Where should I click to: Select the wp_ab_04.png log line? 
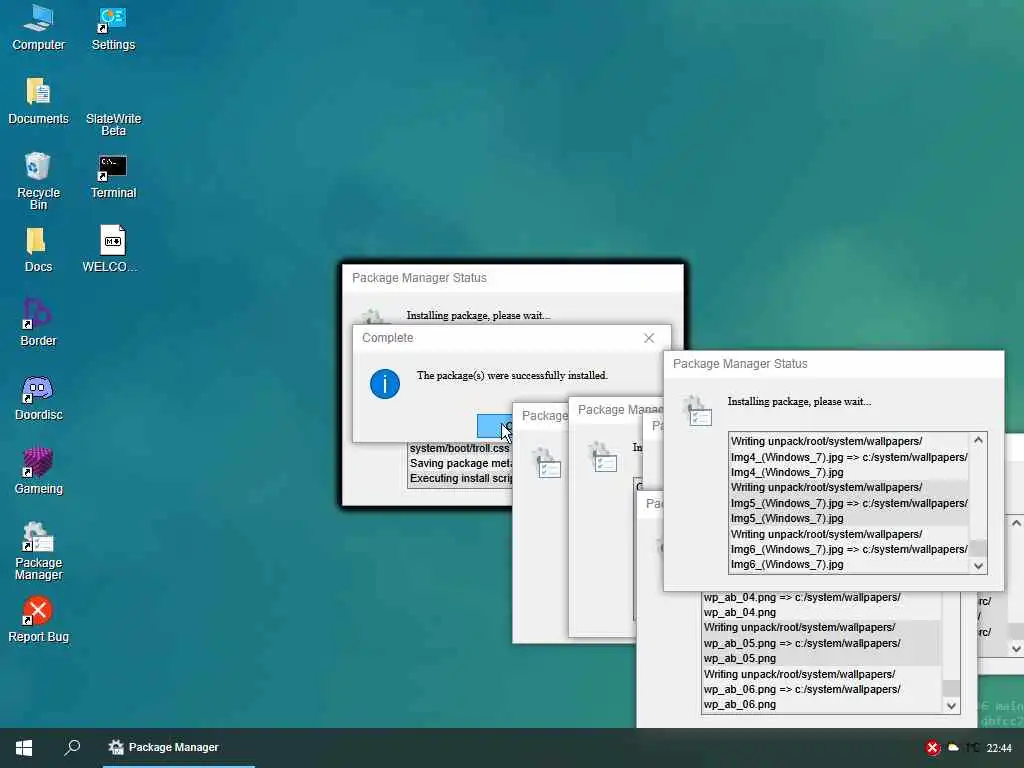click(x=822, y=604)
